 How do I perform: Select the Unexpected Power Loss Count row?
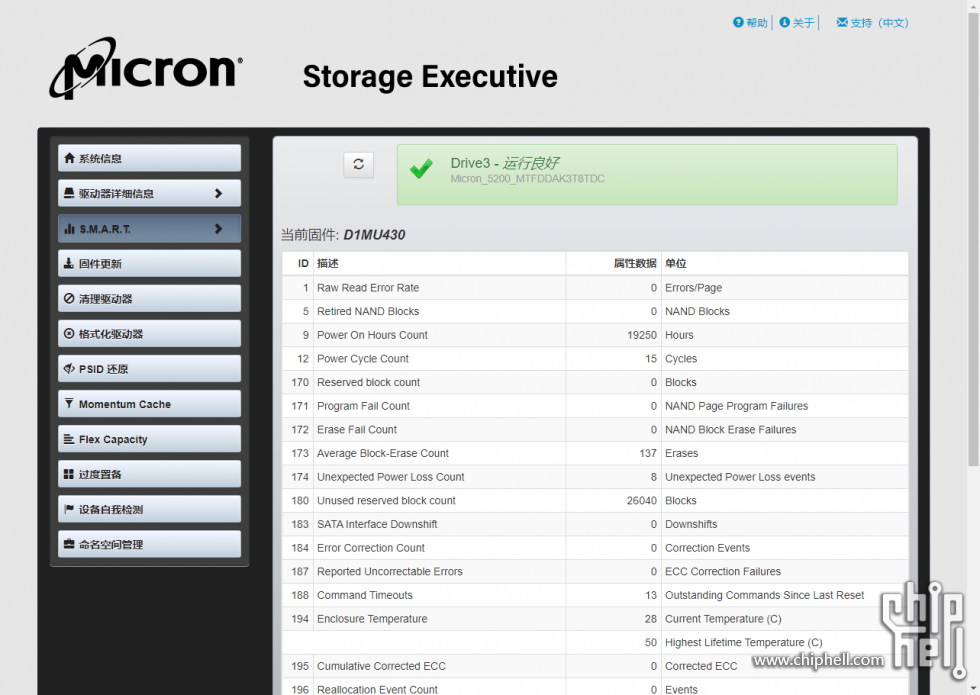click(595, 477)
